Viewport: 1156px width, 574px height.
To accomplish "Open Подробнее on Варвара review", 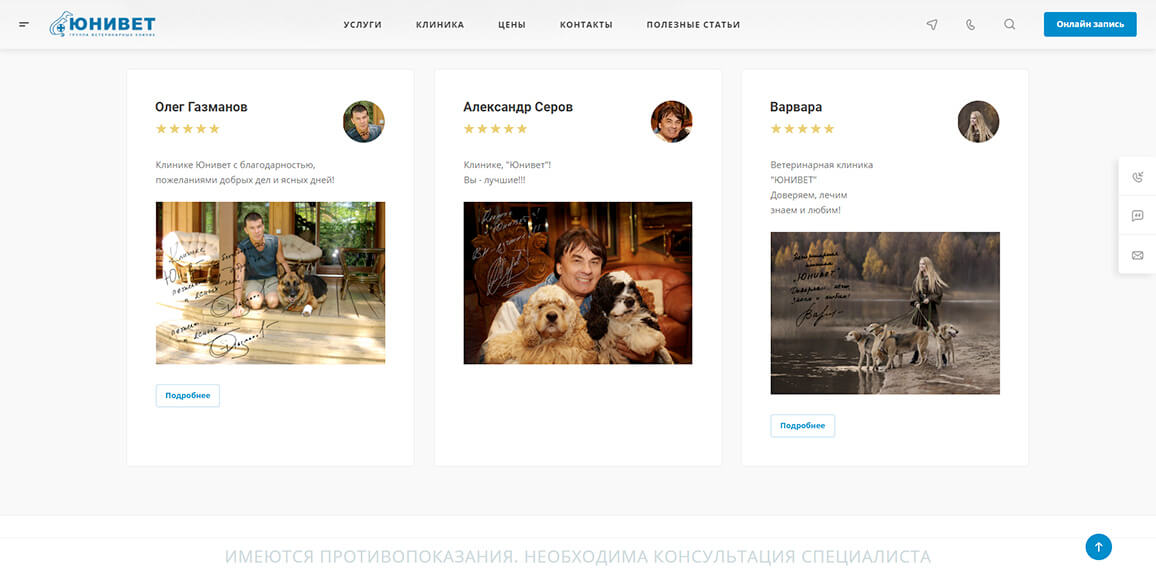I will [x=802, y=426].
